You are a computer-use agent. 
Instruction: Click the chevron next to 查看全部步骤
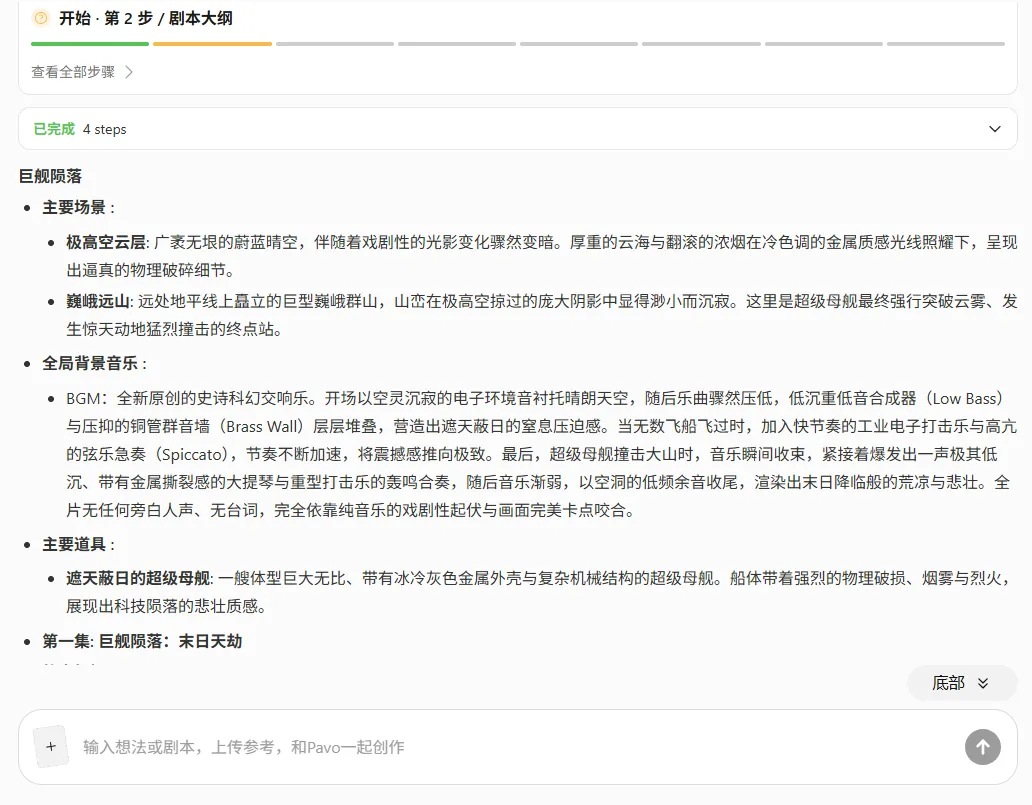click(x=129, y=72)
